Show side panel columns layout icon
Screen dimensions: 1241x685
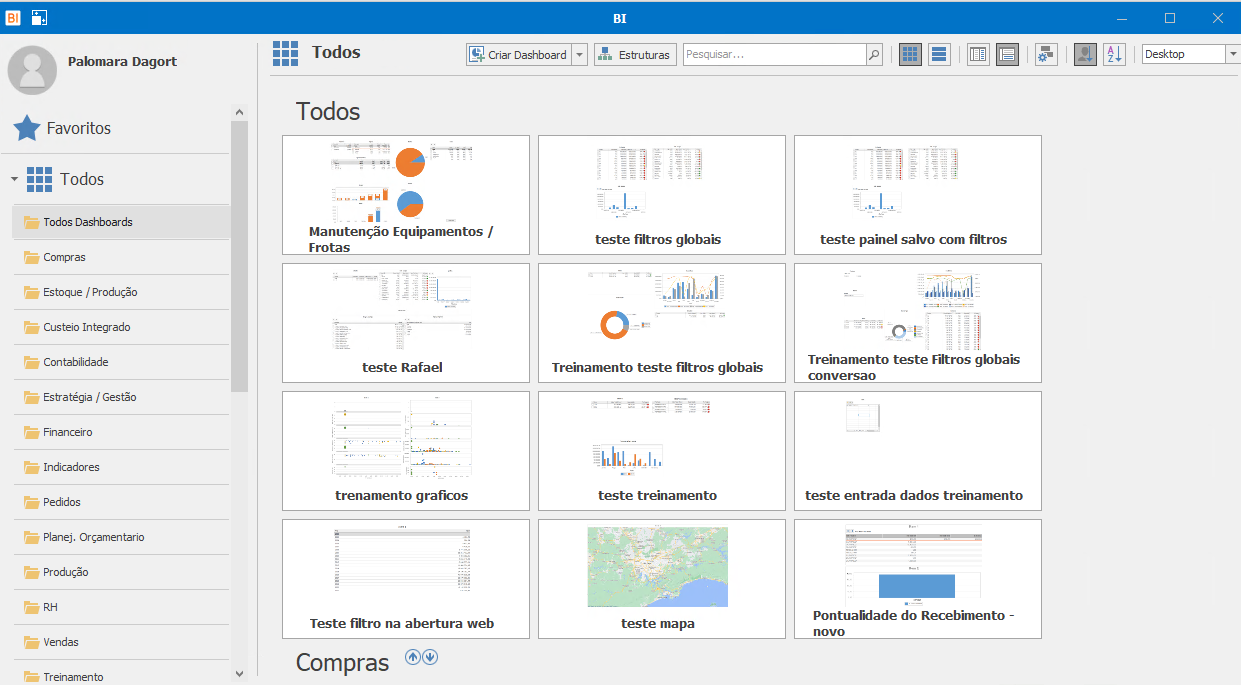[x=978, y=55]
